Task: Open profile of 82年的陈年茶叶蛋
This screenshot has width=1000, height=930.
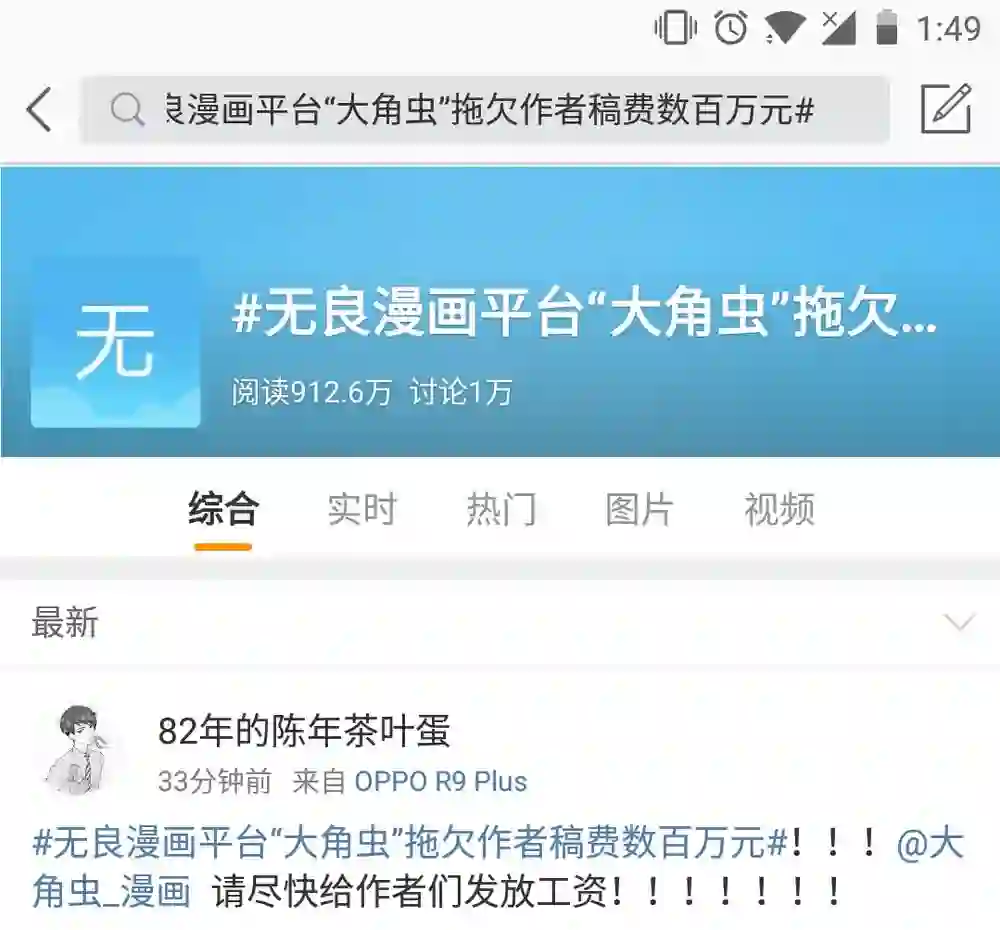Action: pyautogui.click(x=304, y=731)
